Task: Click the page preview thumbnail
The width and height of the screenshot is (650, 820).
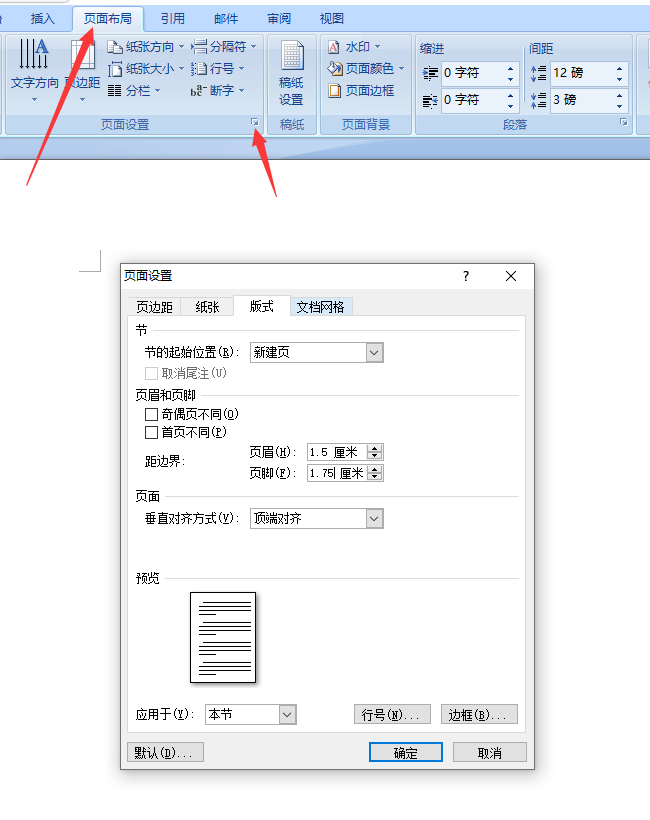Action: pos(223,637)
